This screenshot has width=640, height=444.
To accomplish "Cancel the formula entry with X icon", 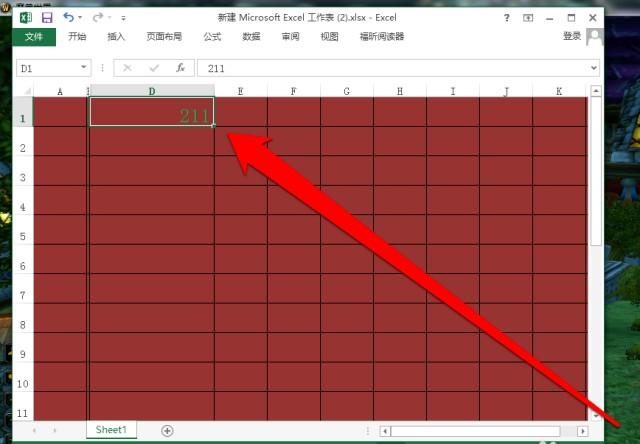I will tap(127, 68).
